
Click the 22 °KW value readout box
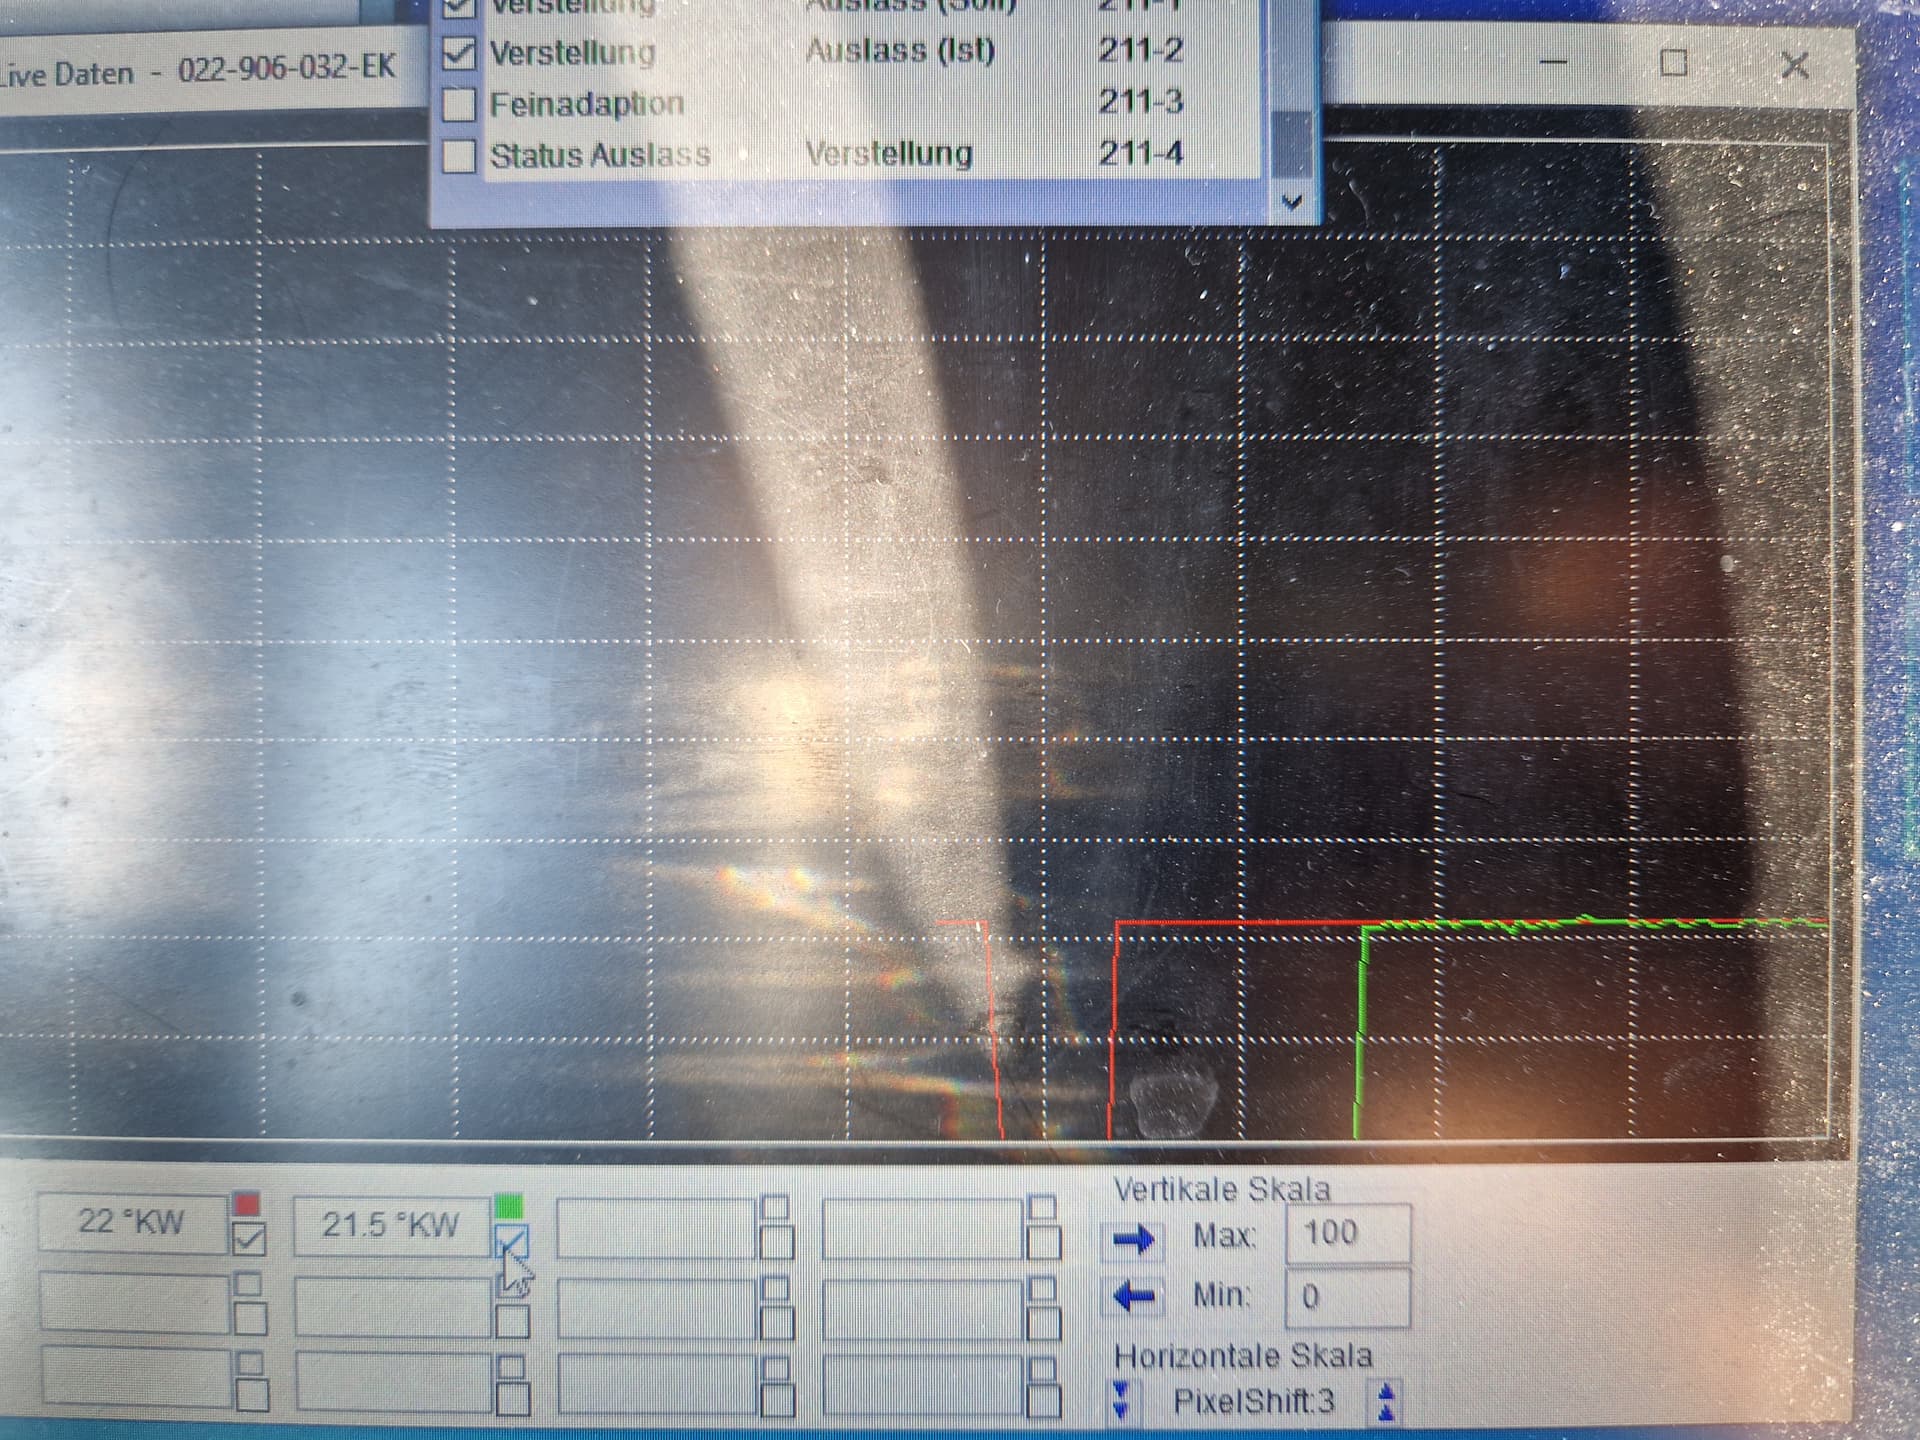click(131, 1223)
